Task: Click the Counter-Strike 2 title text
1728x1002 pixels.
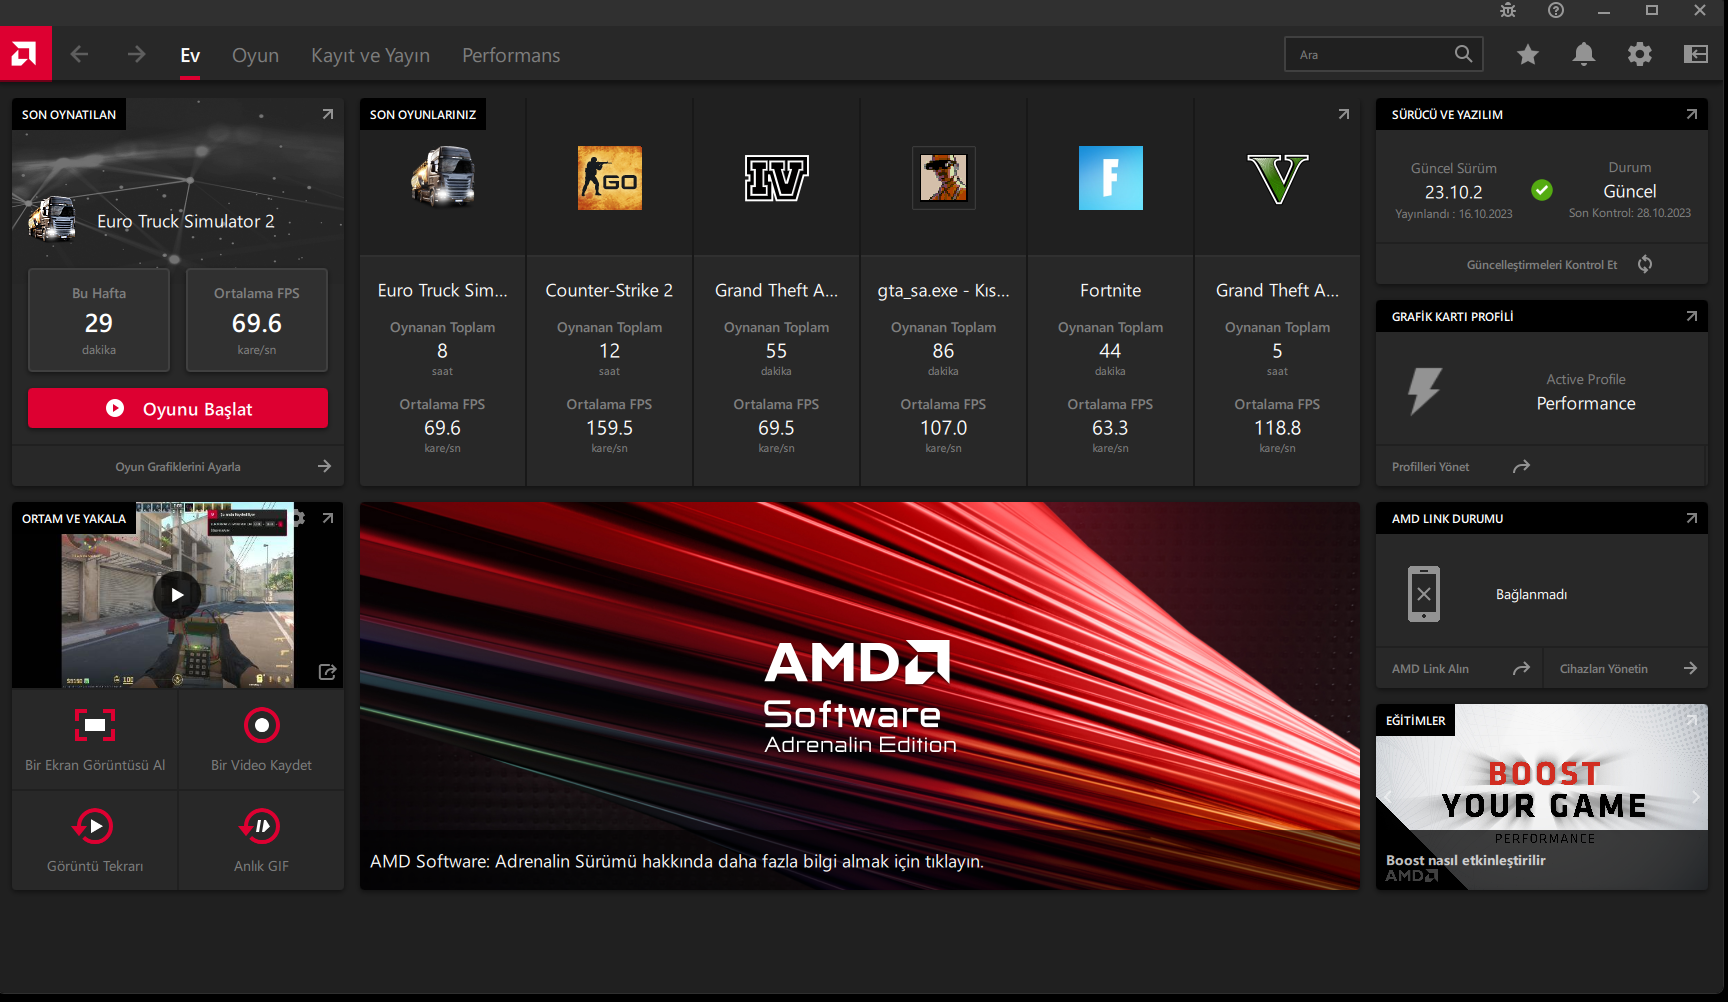Action: [609, 290]
